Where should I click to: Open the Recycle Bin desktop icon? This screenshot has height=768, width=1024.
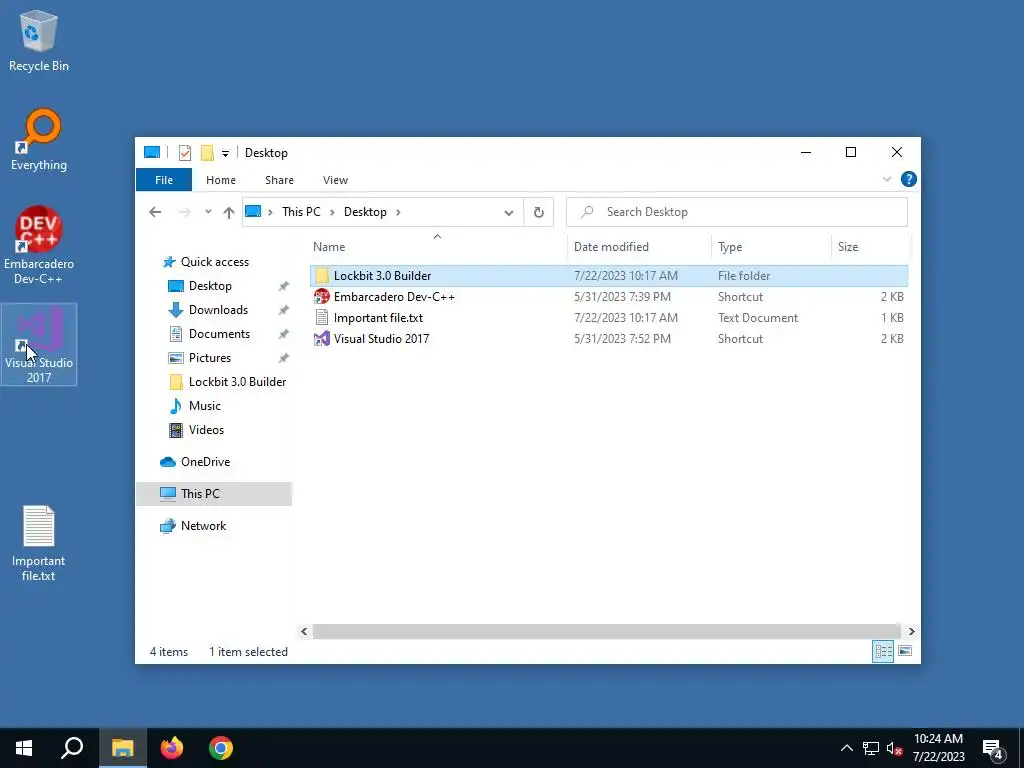point(39,40)
